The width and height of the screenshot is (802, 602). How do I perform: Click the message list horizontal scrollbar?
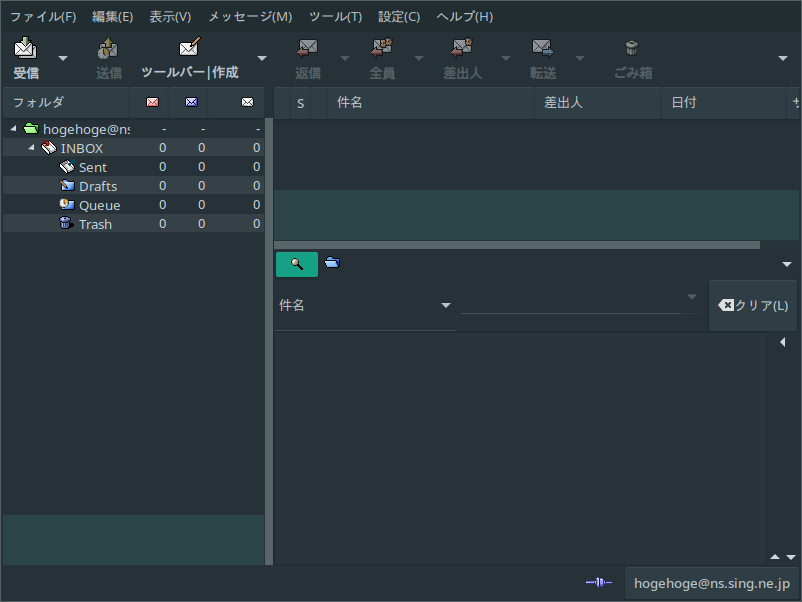pos(517,244)
